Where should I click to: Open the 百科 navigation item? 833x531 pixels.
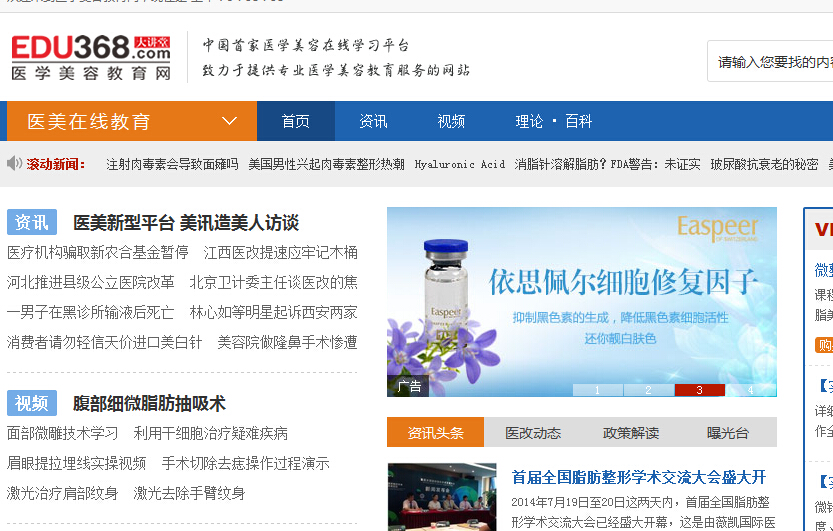tap(579, 122)
